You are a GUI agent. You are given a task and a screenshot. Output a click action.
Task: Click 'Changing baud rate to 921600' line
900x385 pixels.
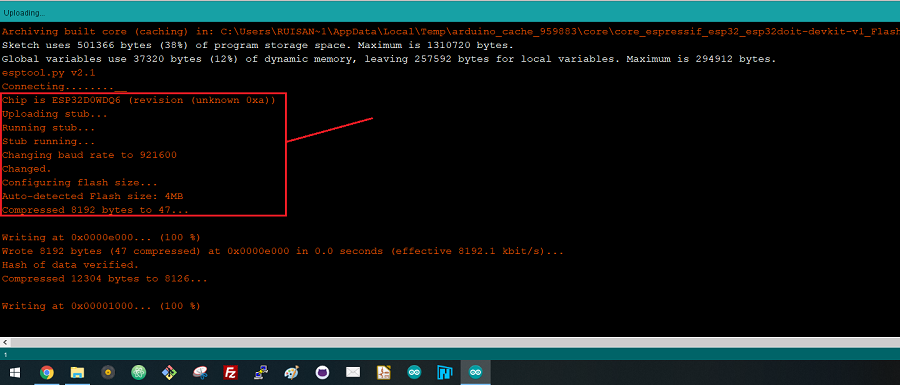(x=90, y=155)
